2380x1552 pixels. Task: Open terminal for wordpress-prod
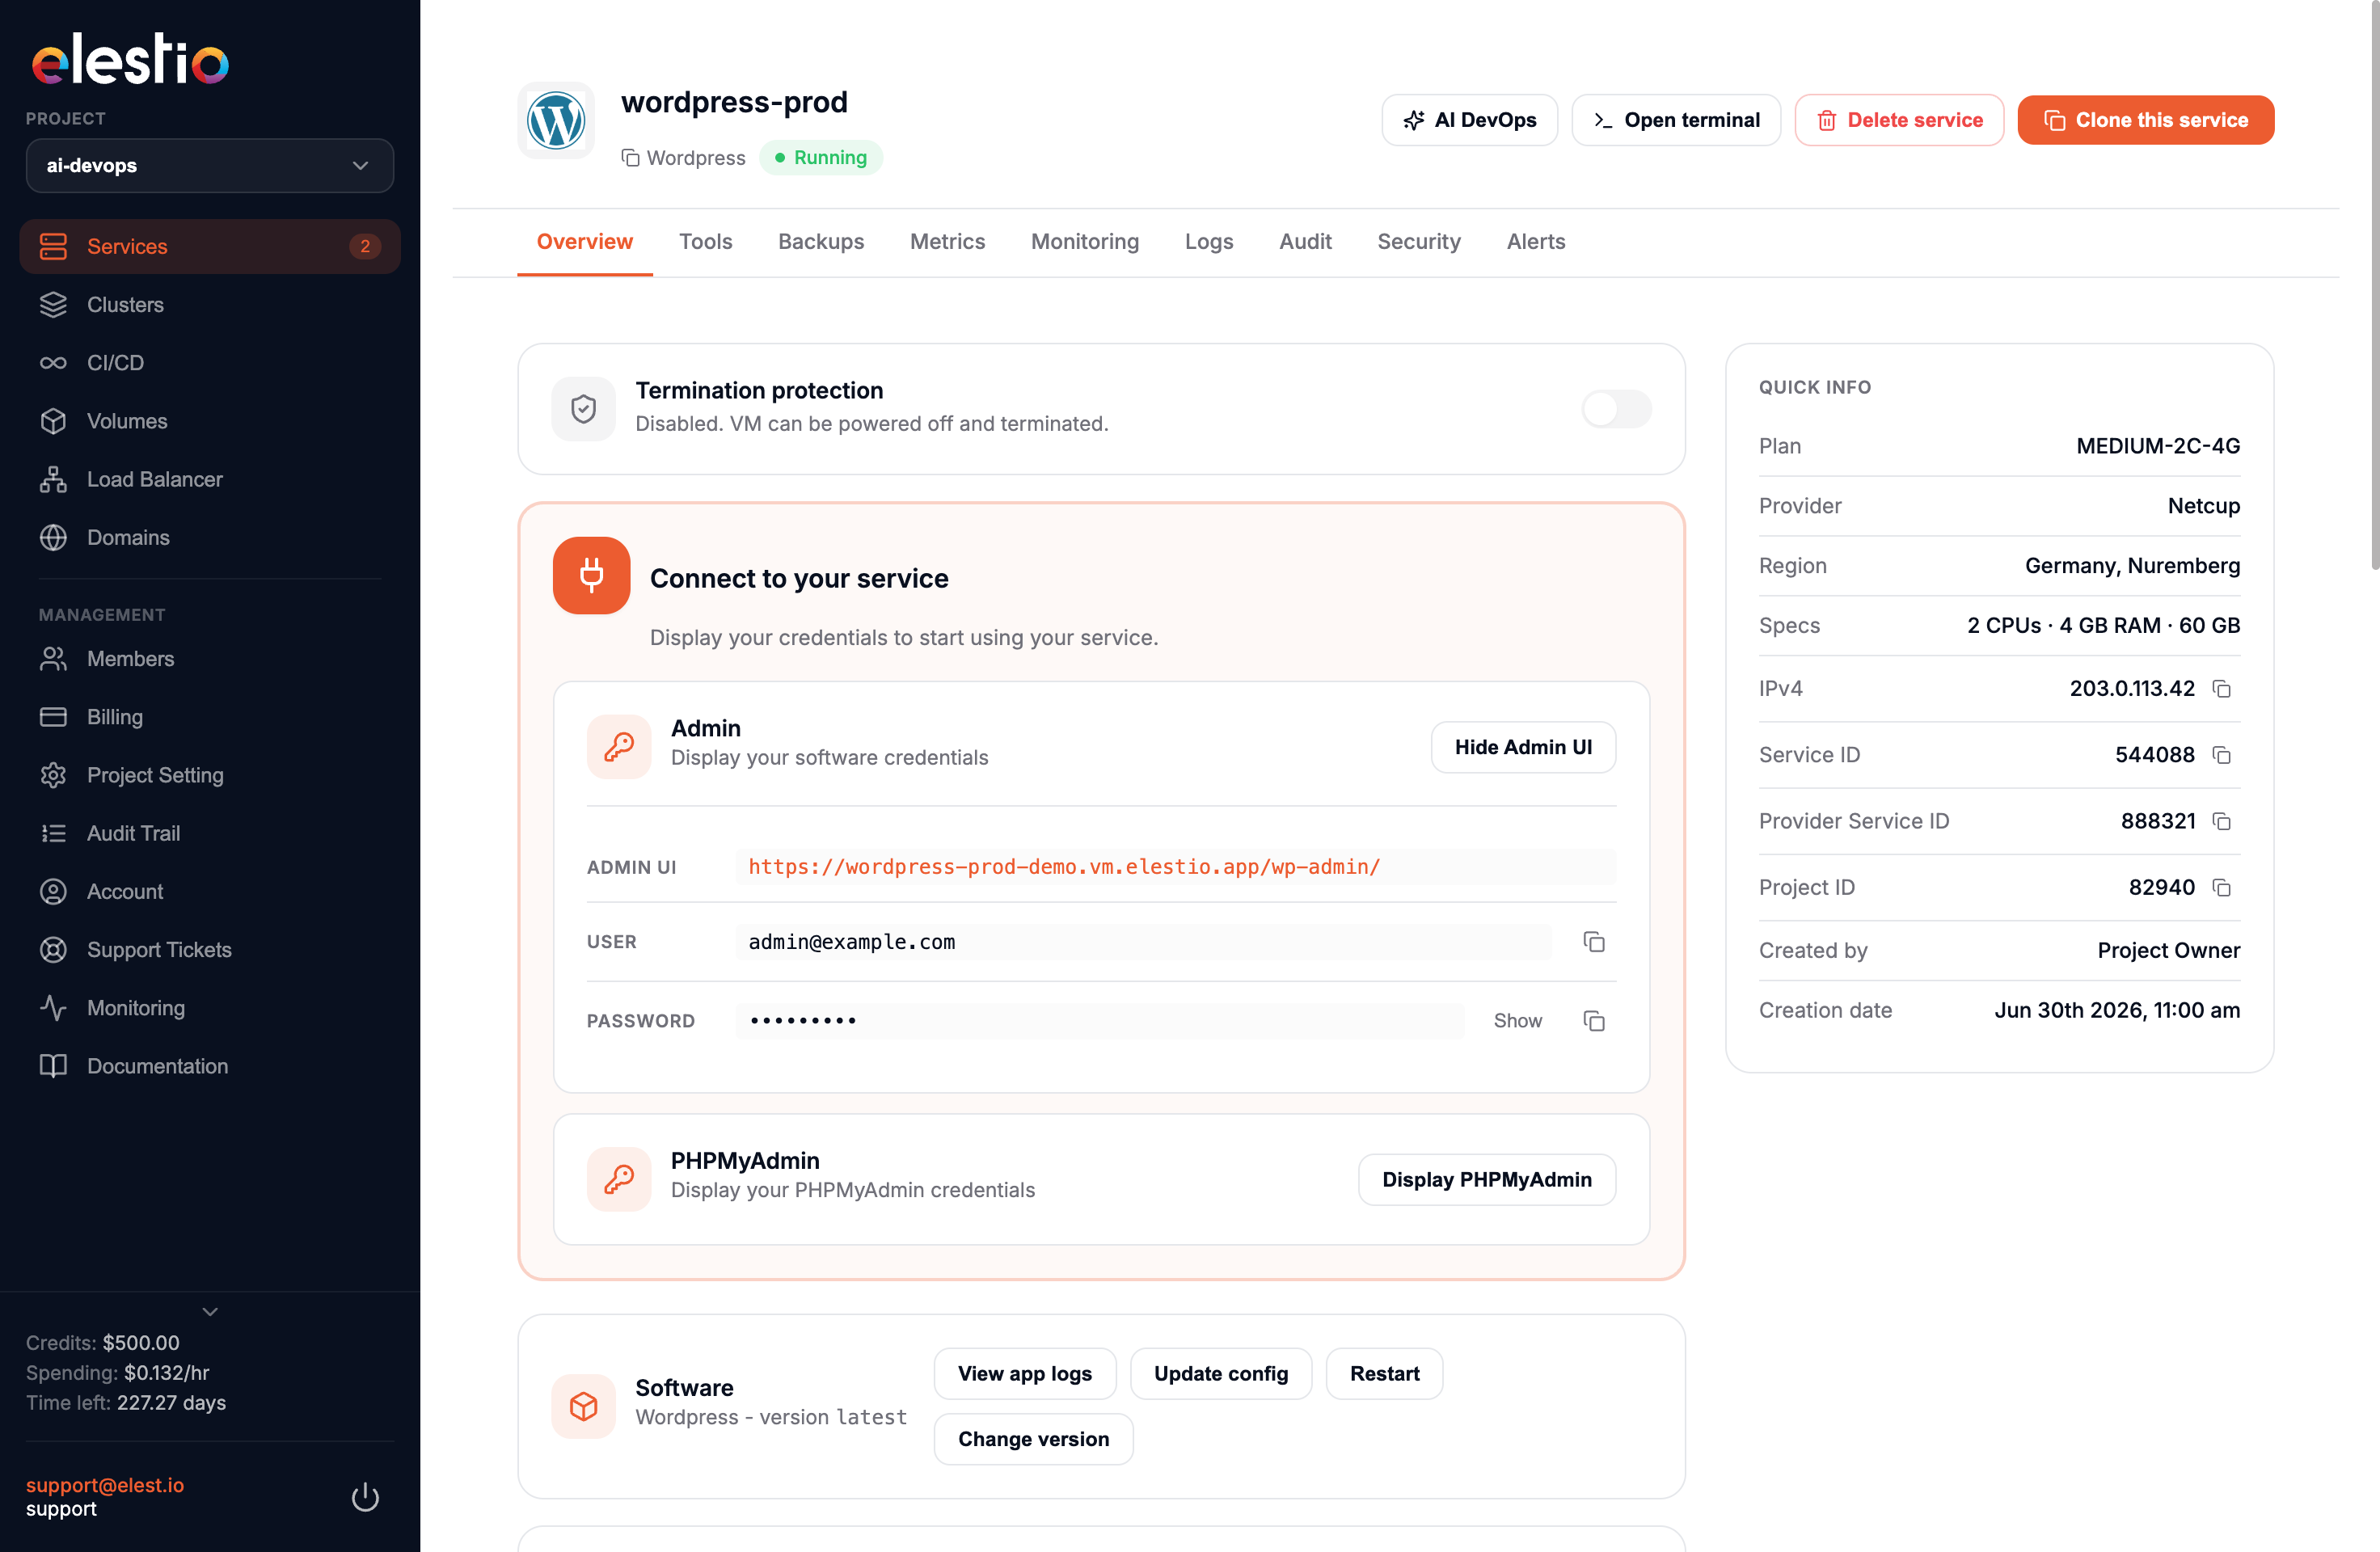tap(1676, 120)
